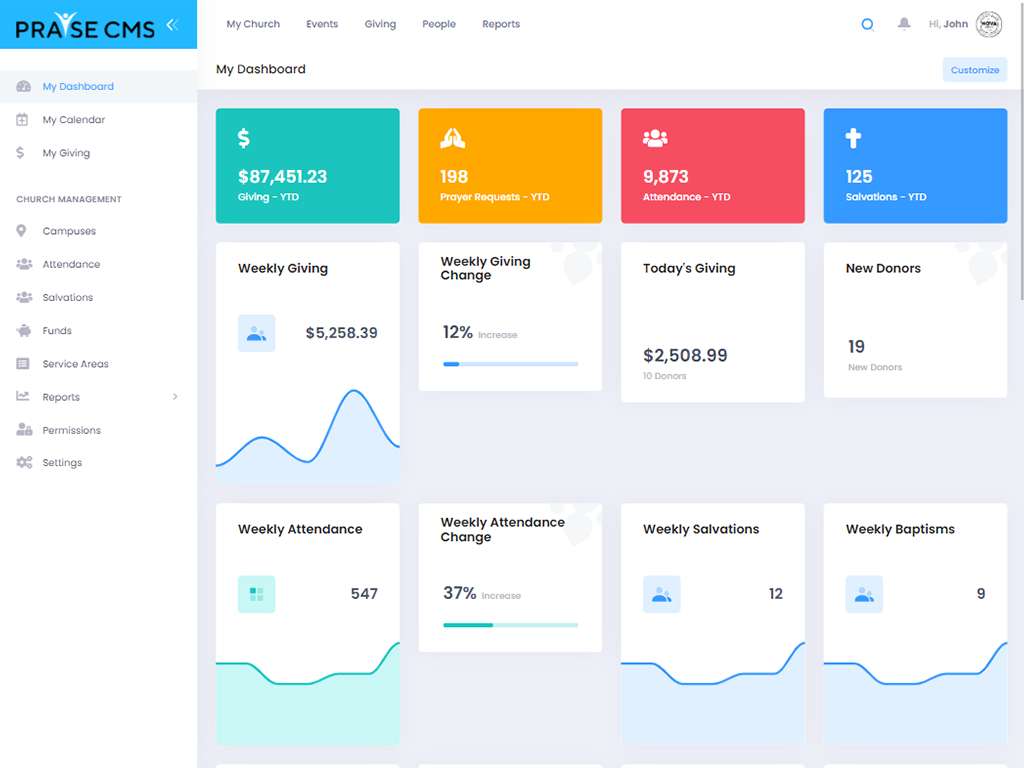Screen dimensions: 1024x768
Task: Click the Funds piggy bank icon
Action: coord(24,330)
